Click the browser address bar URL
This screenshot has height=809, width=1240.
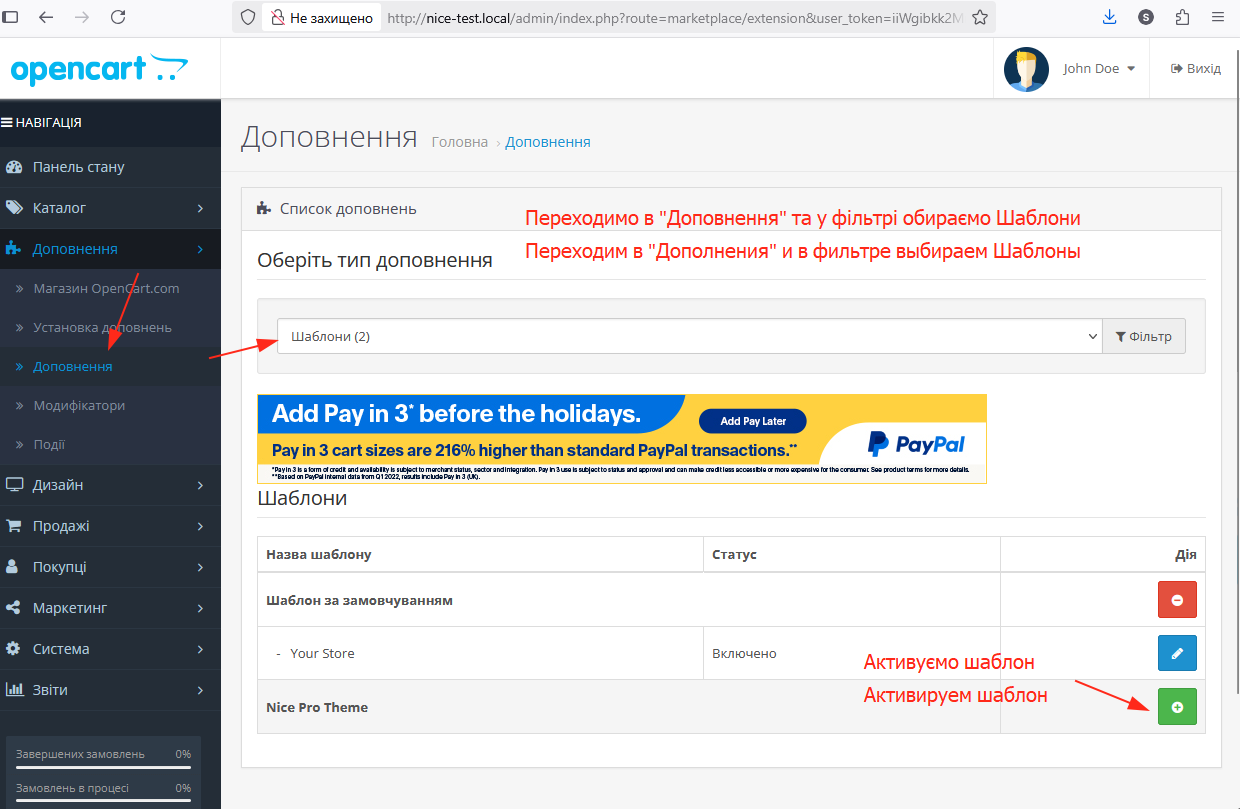(x=673, y=17)
